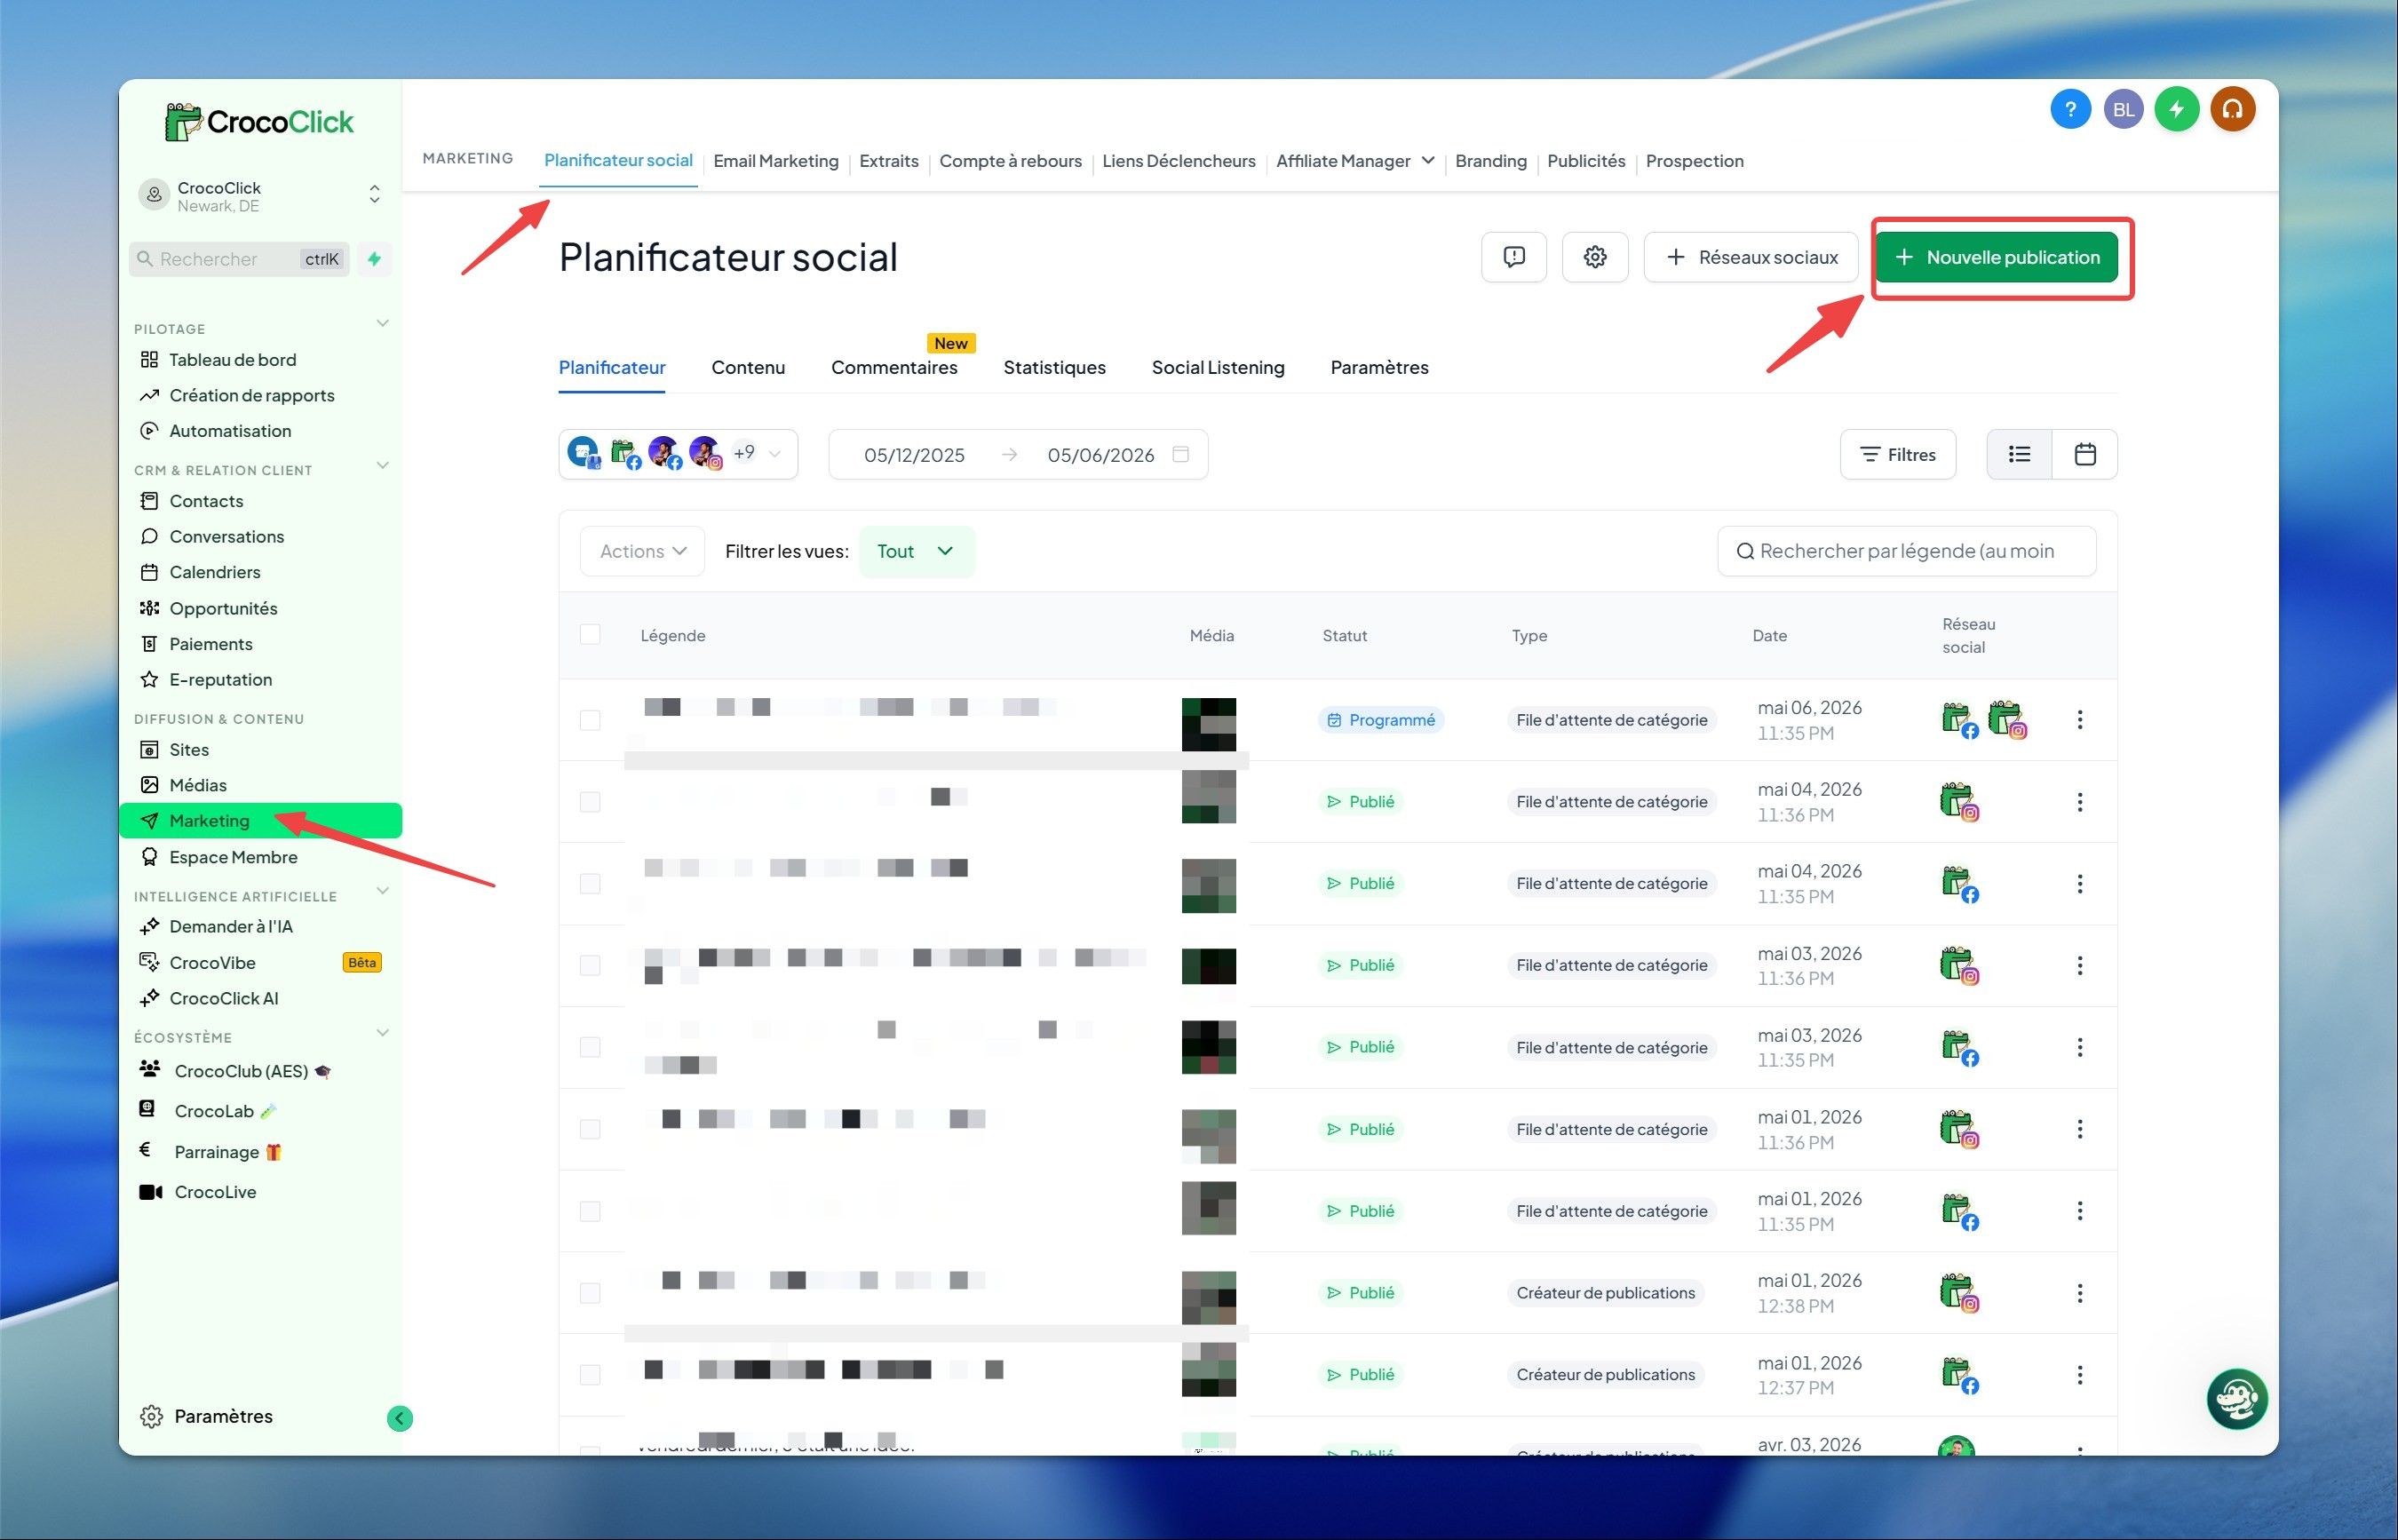Image resolution: width=2398 pixels, height=1540 pixels.
Task: Collapse the Intelligence Artificielle section
Action: click(x=382, y=892)
